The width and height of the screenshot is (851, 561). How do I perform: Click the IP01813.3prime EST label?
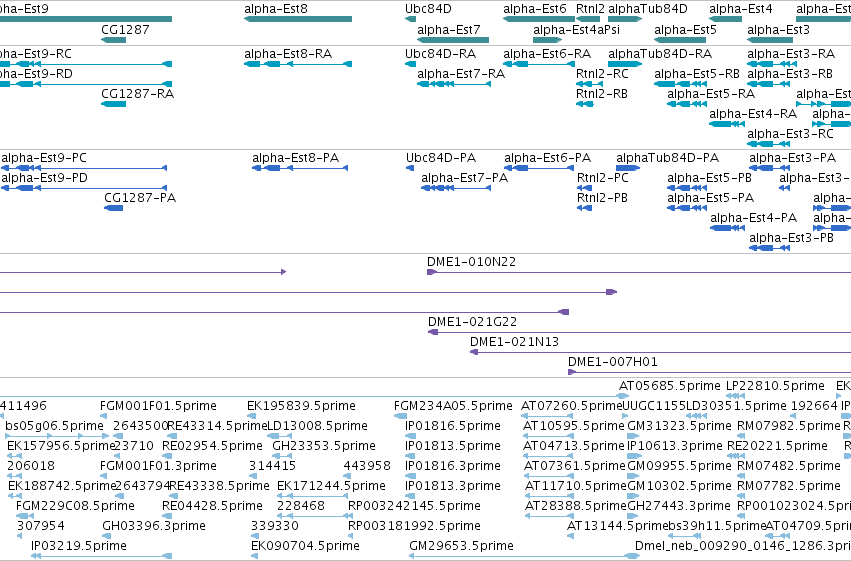point(453,485)
